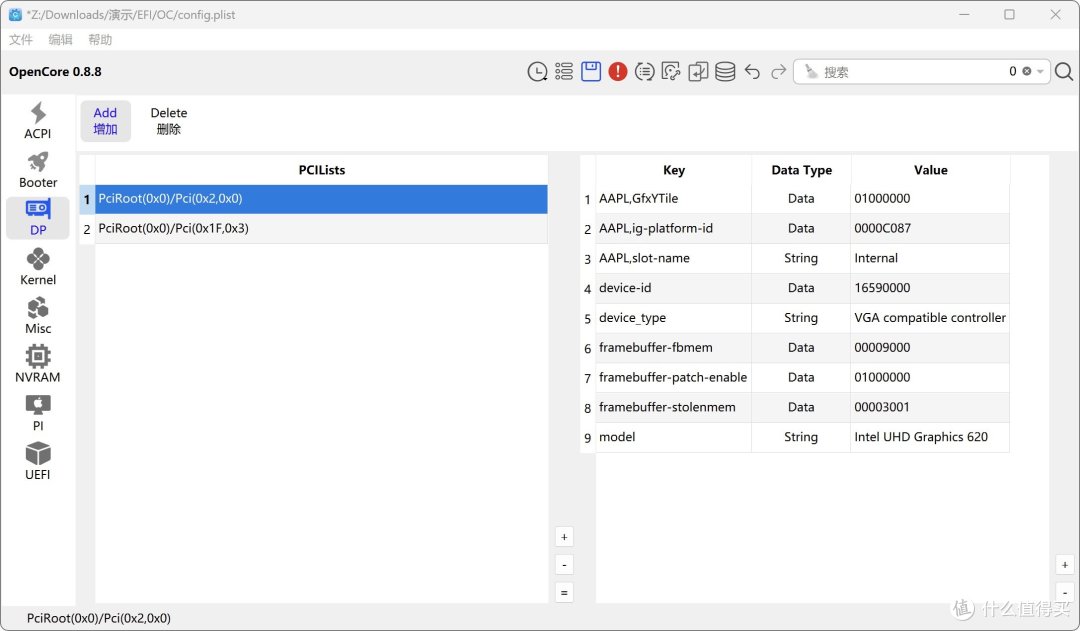Click the Data Type column header
This screenshot has height=631, width=1080.
pyautogui.click(x=801, y=170)
